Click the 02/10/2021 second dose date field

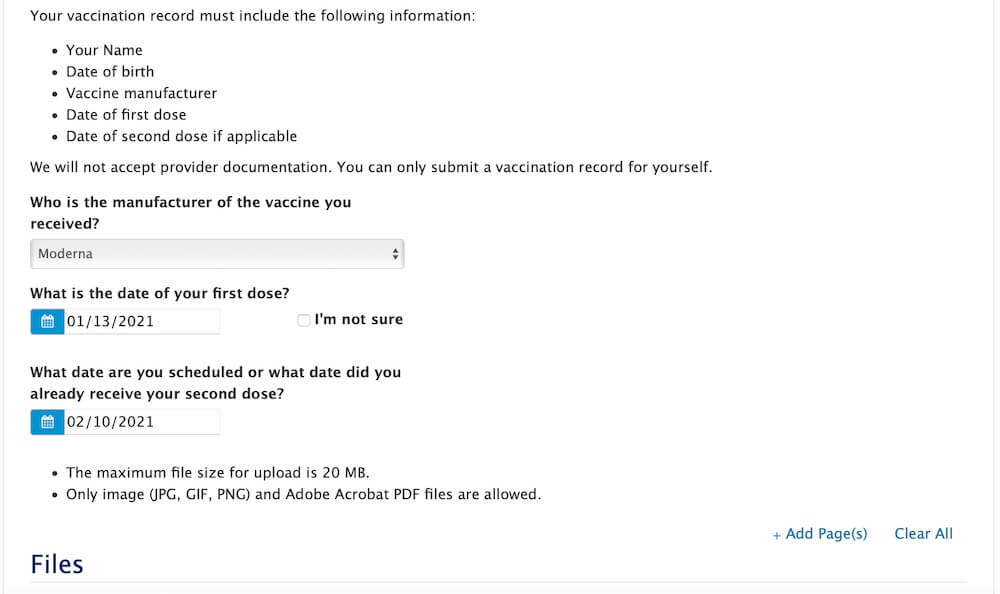click(x=142, y=422)
